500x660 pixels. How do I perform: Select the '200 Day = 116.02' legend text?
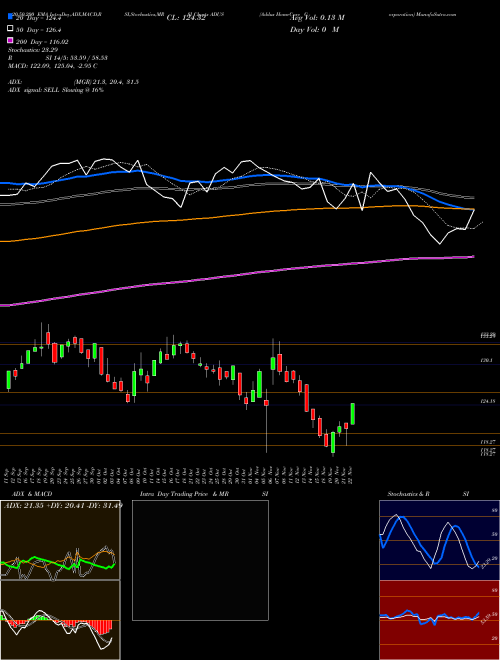(x=41, y=42)
